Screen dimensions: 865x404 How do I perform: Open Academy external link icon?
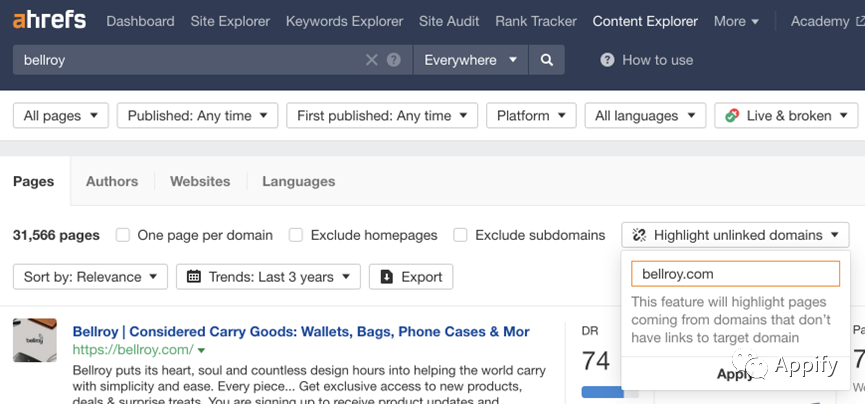(859, 22)
